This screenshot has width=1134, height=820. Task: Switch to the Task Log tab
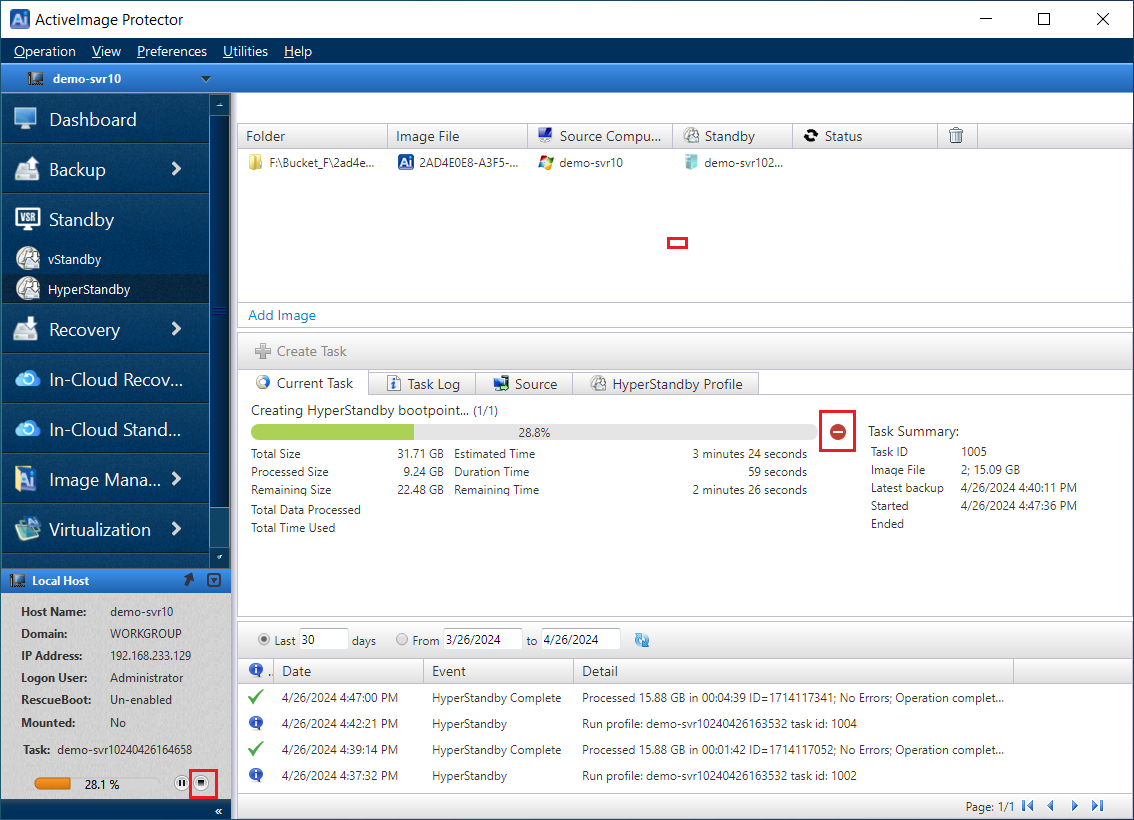[x=423, y=384]
